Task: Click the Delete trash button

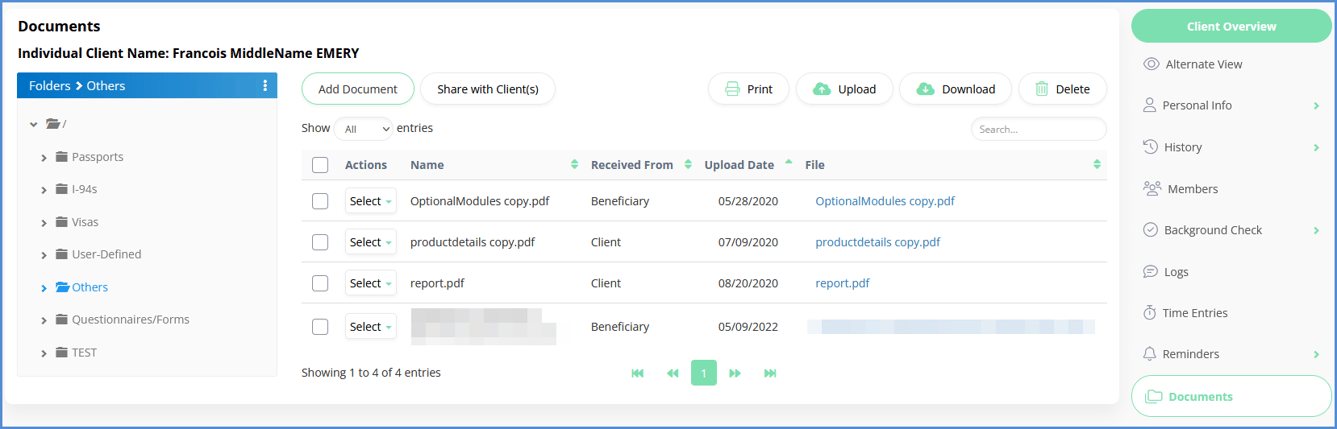Action: (x=1062, y=89)
